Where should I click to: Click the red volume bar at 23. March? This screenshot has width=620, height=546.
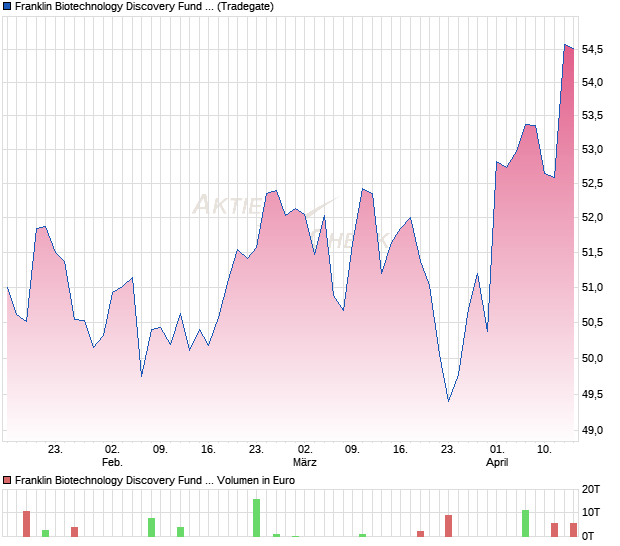pyautogui.click(x=448, y=526)
